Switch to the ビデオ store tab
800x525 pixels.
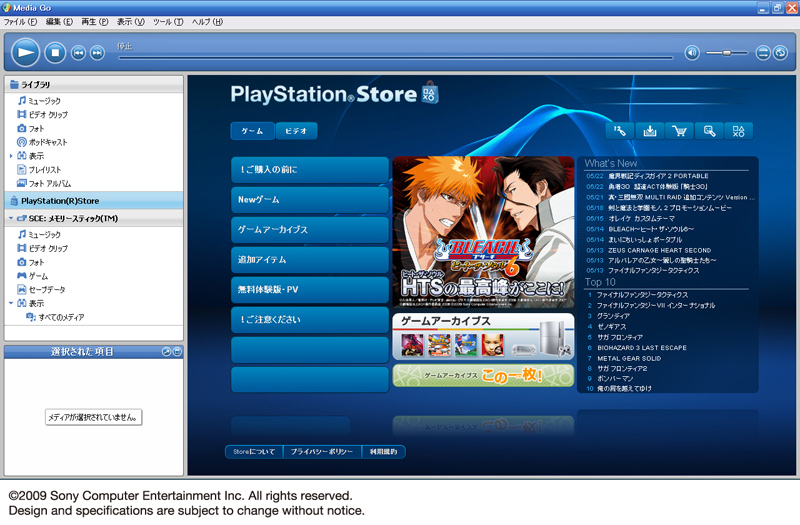pyautogui.click(x=296, y=131)
